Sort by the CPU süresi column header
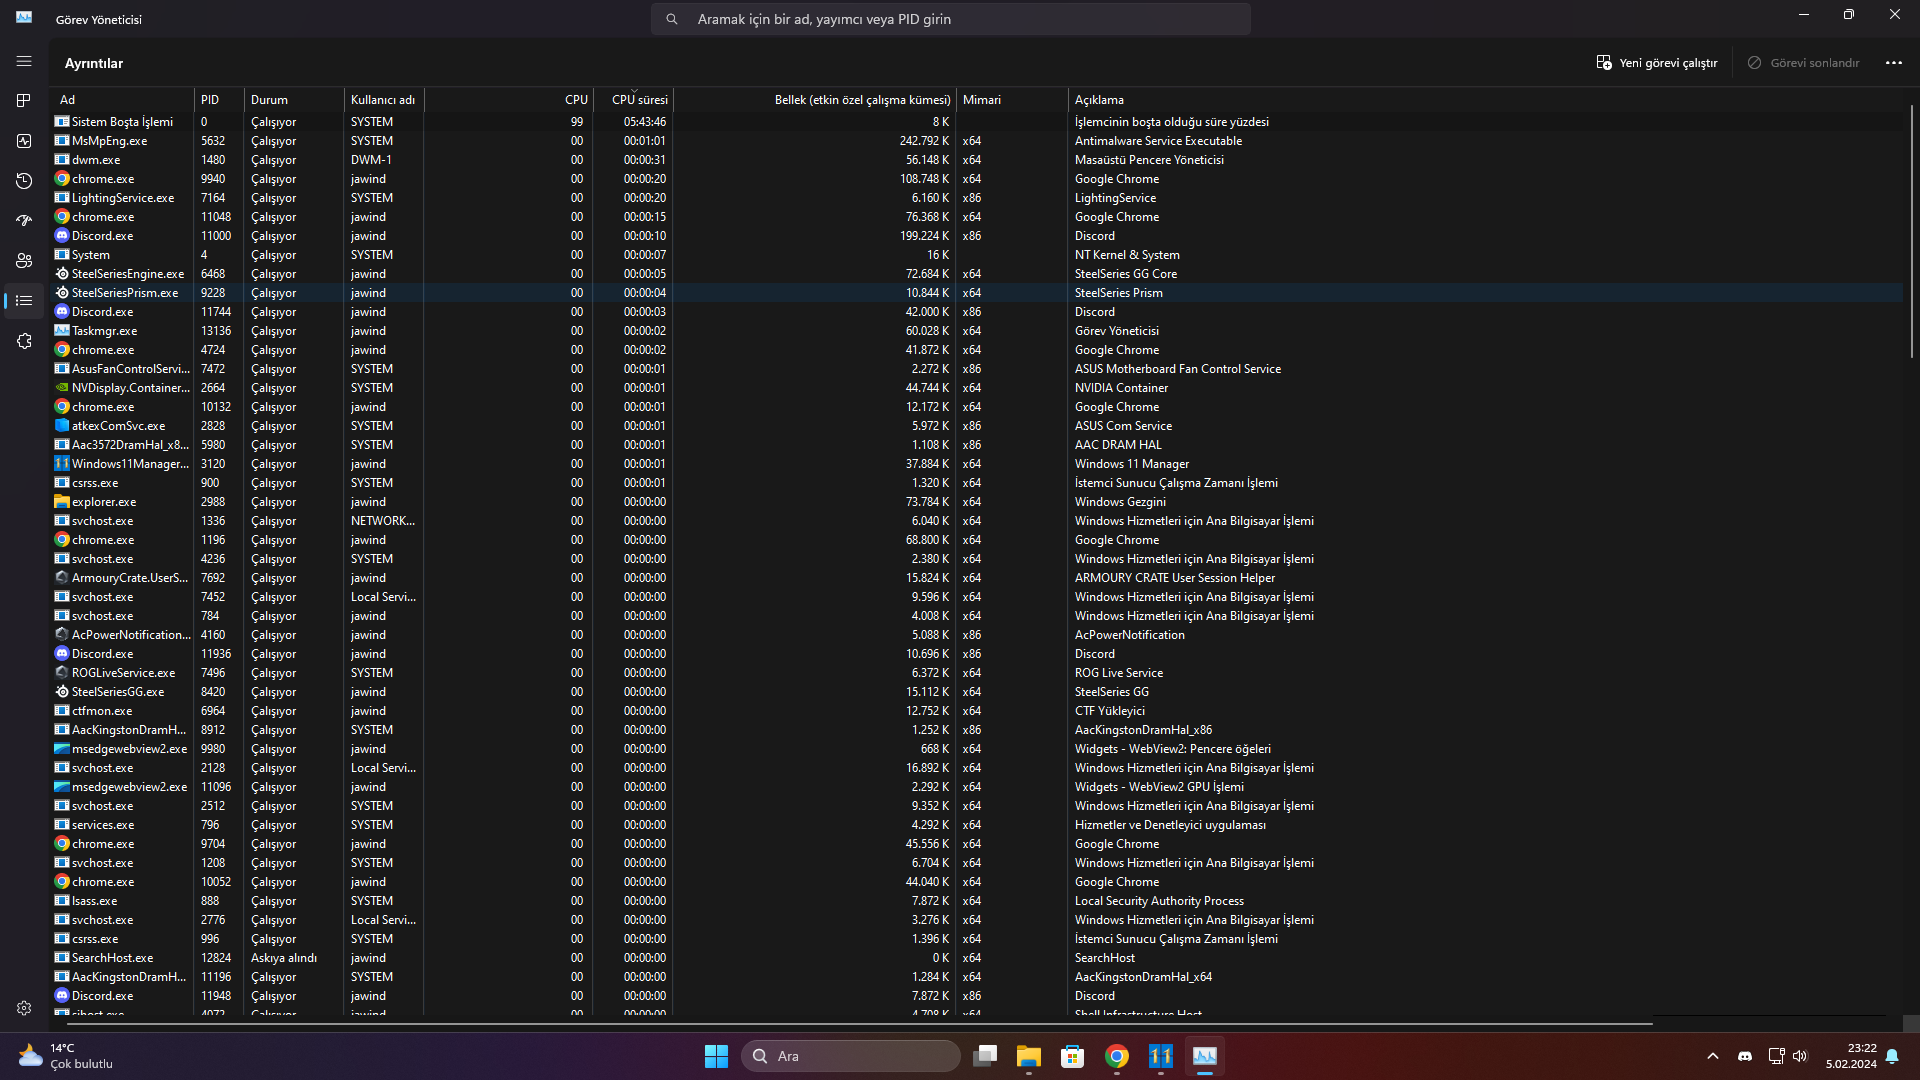The image size is (1920, 1080). click(x=633, y=100)
